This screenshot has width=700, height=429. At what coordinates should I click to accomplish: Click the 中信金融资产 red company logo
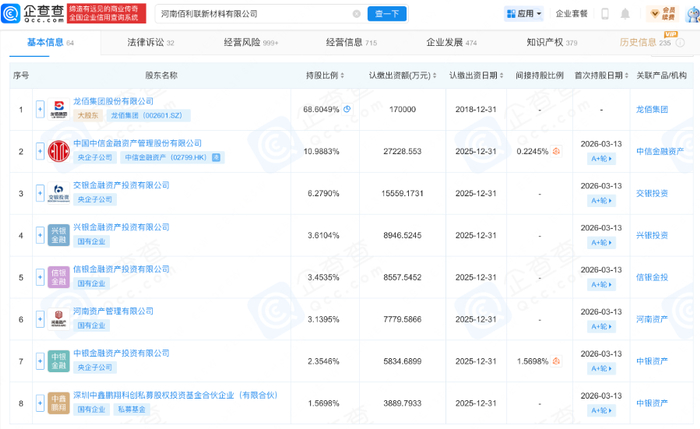tap(59, 150)
